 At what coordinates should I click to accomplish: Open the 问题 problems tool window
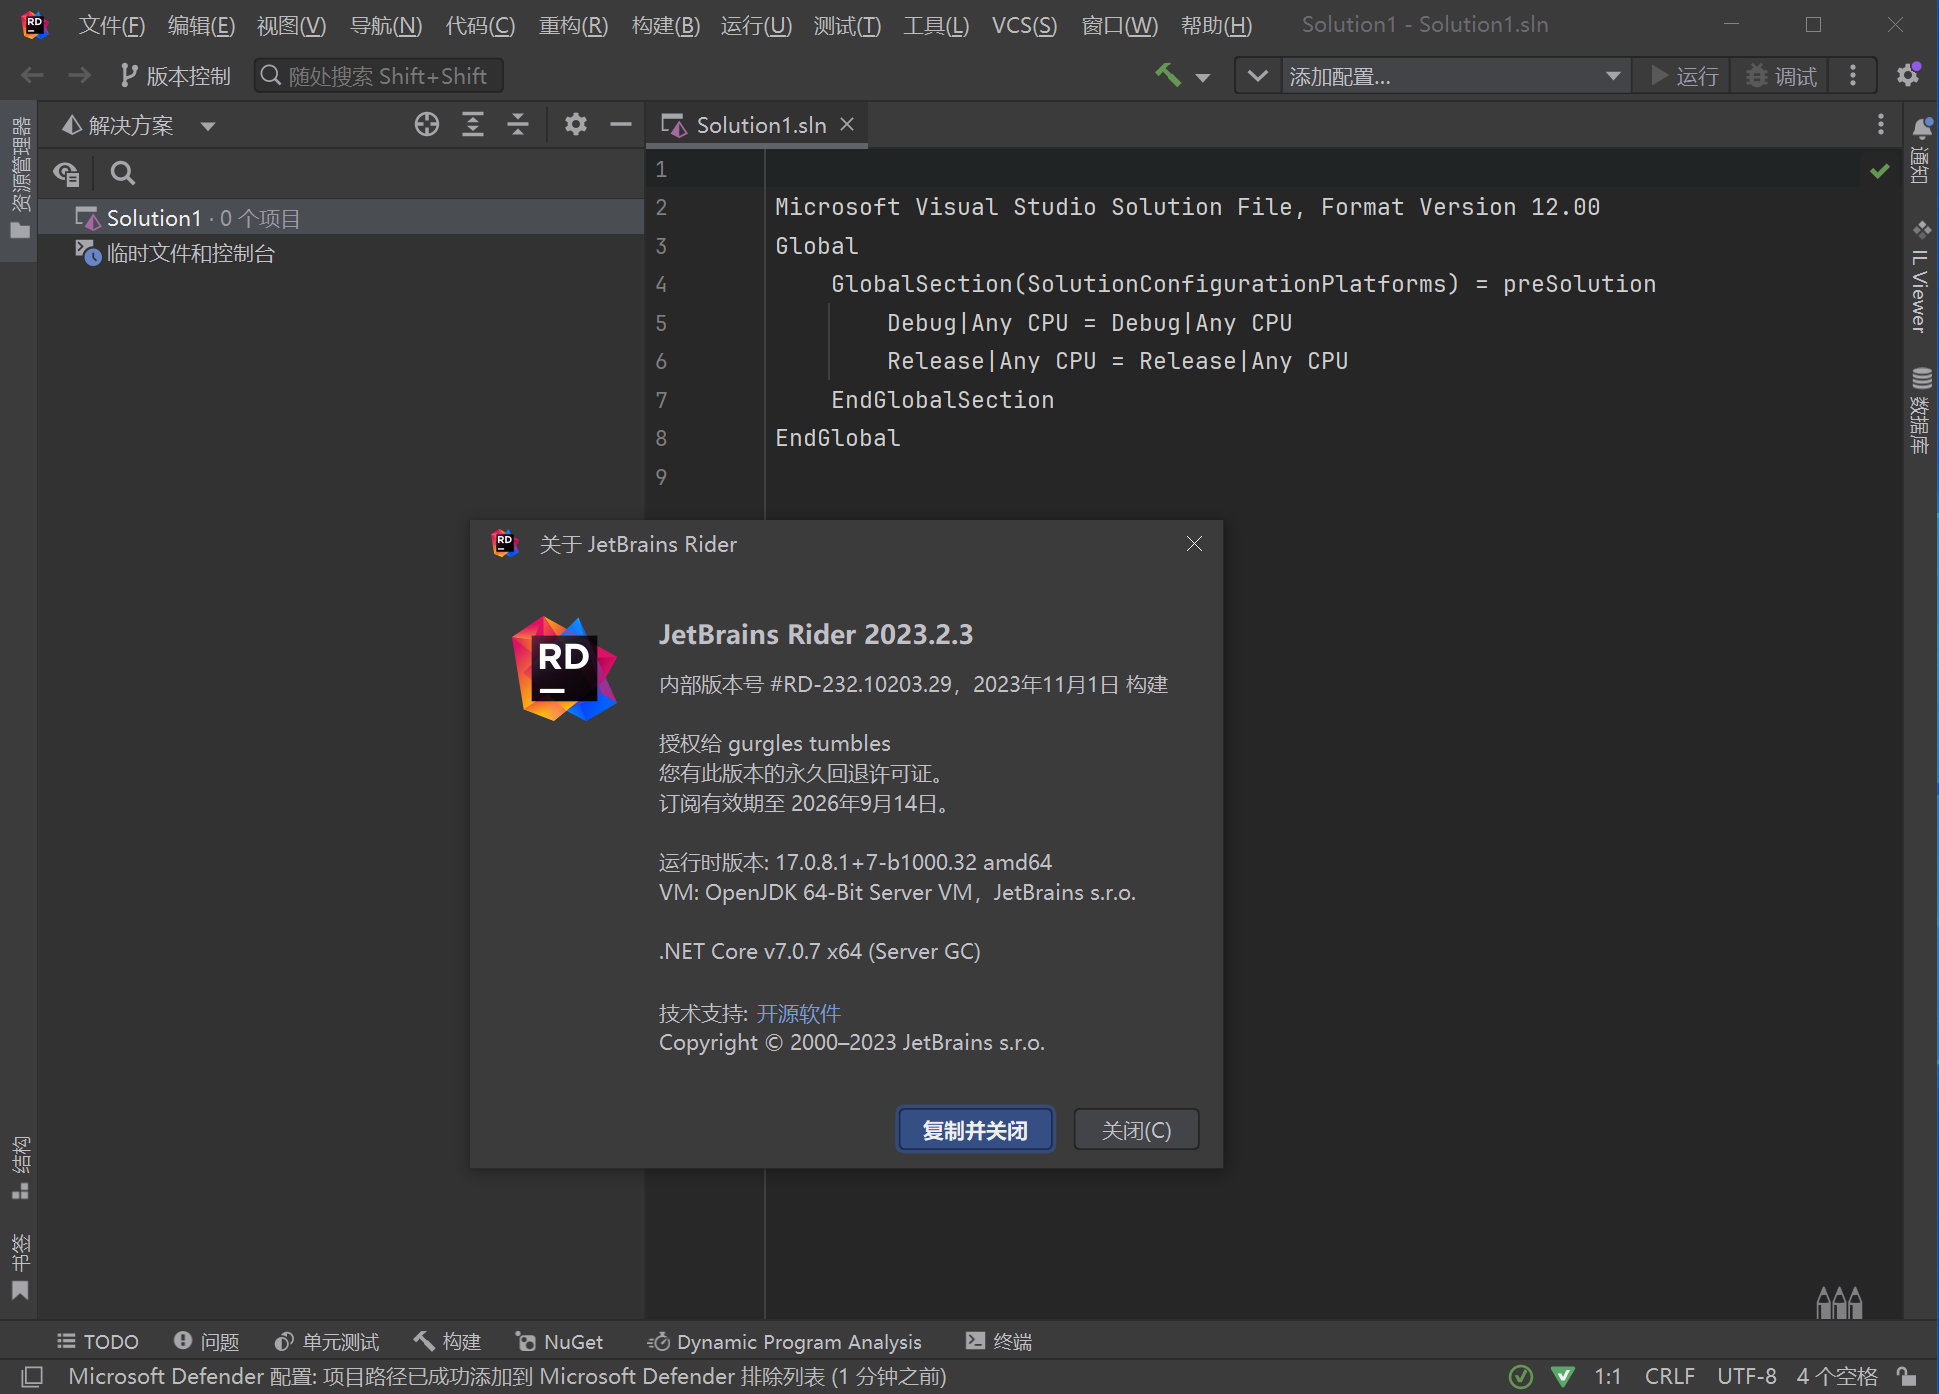[206, 1341]
